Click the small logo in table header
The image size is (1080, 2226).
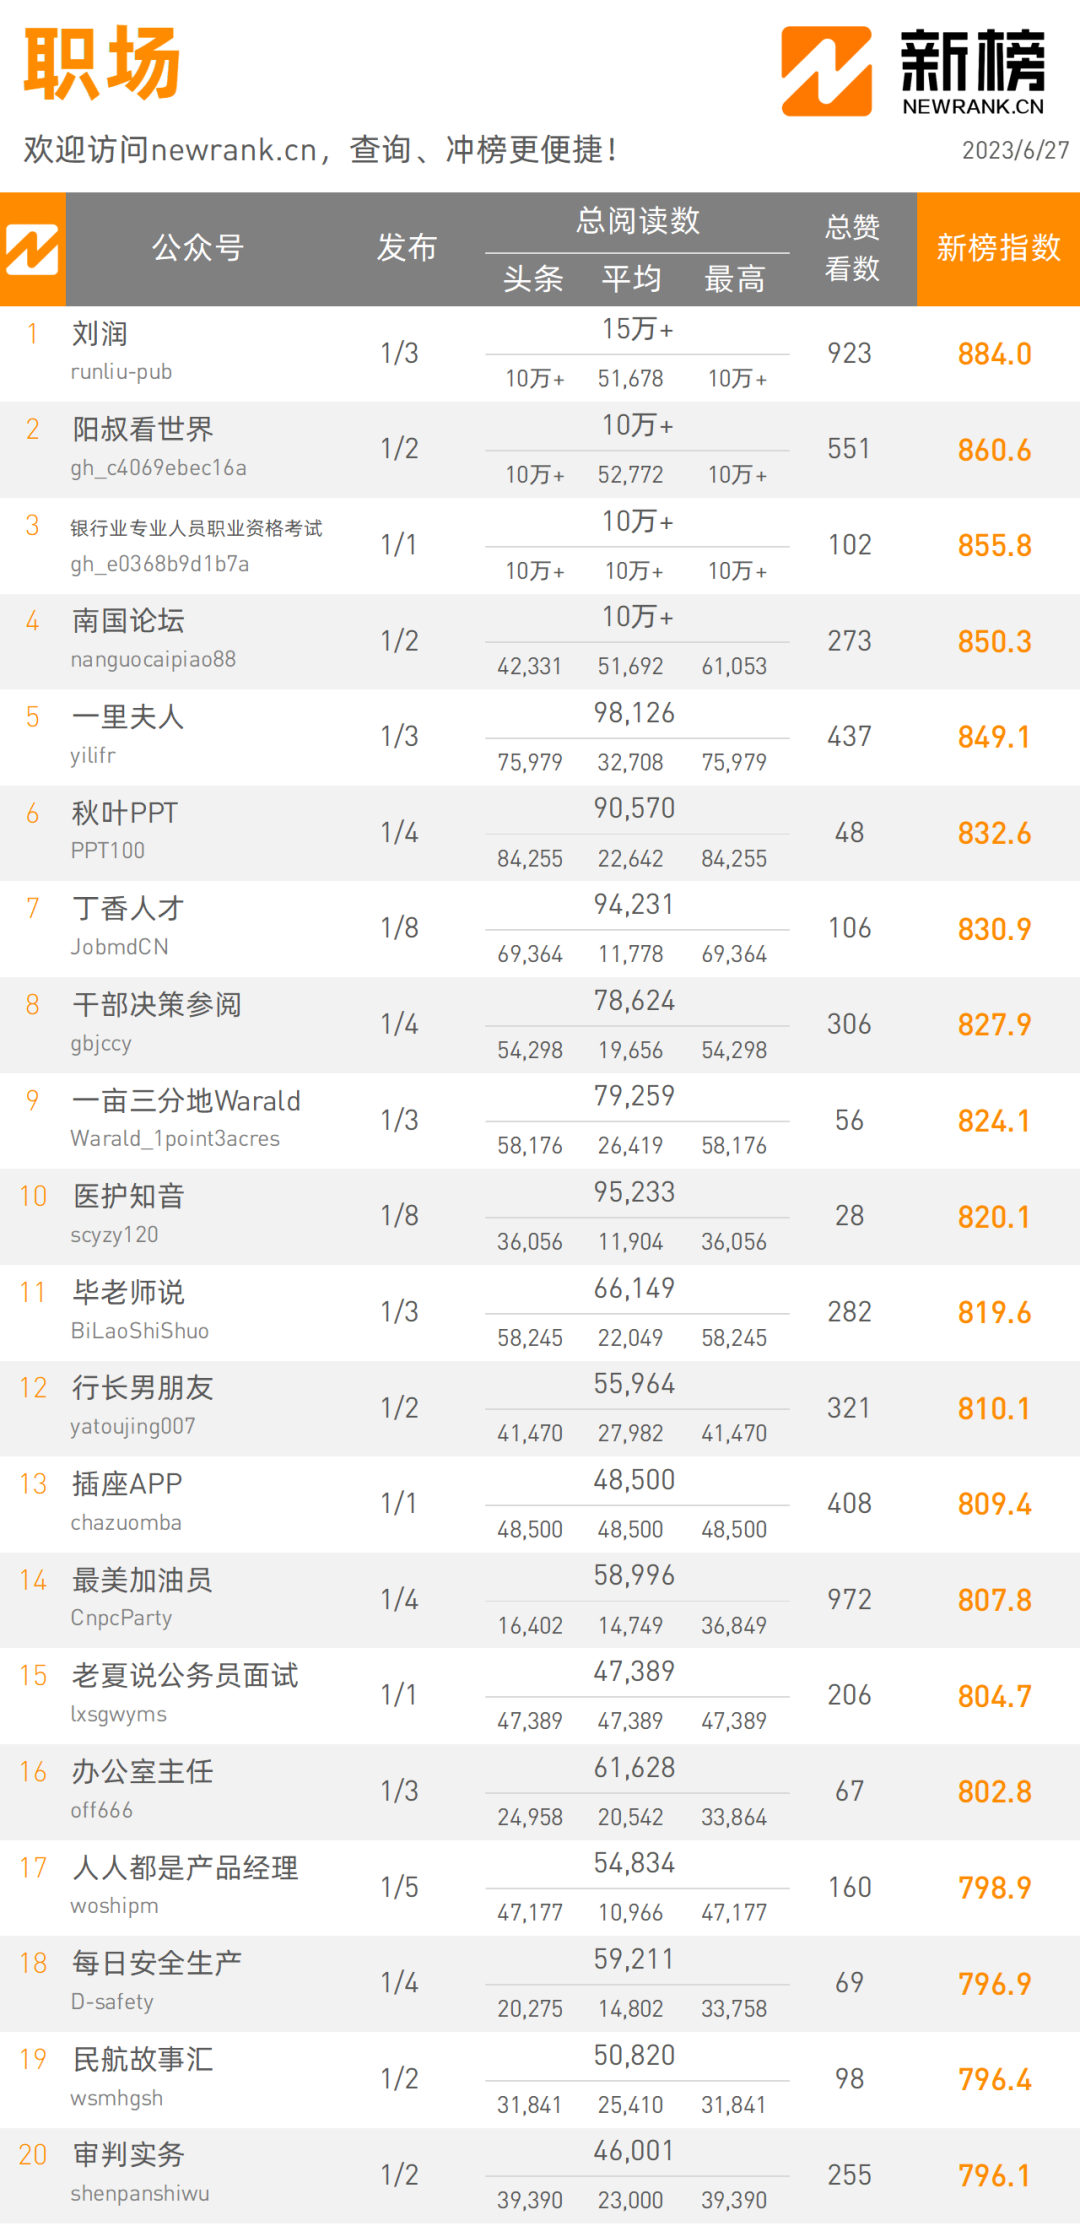32,249
